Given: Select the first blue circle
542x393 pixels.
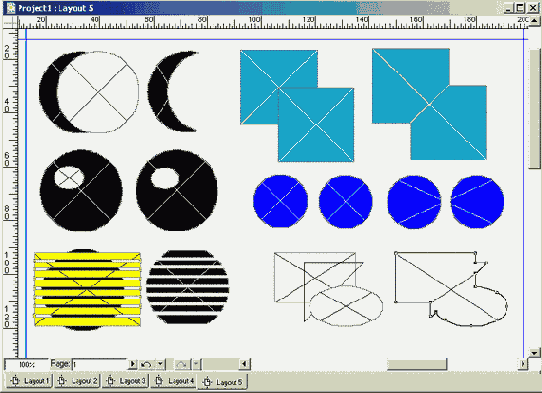Looking at the screenshot, I should [x=280, y=202].
